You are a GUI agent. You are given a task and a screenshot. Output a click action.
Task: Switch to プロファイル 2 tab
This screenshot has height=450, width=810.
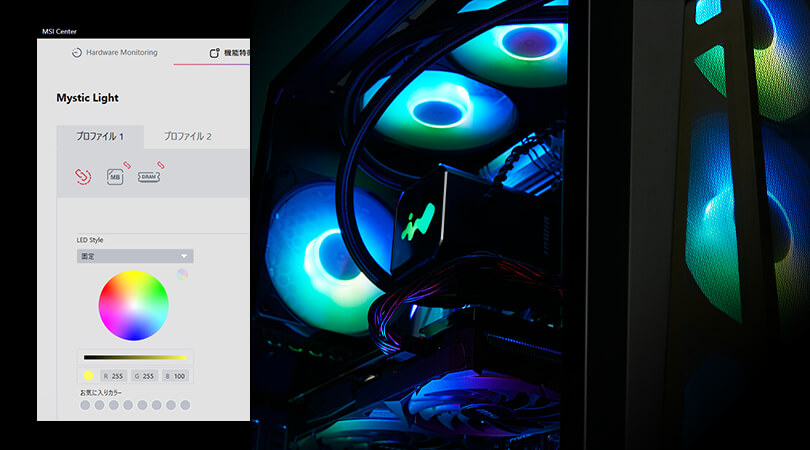188,136
